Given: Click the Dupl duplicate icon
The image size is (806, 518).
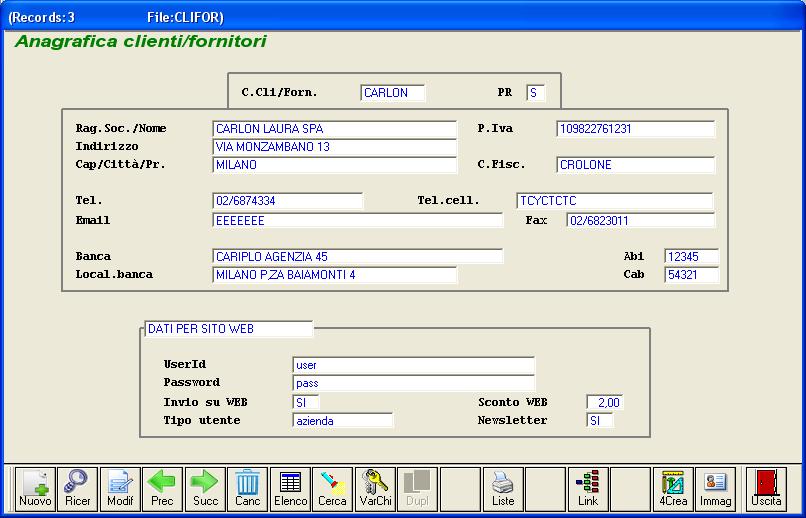Looking at the screenshot, I should click(x=417, y=489).
